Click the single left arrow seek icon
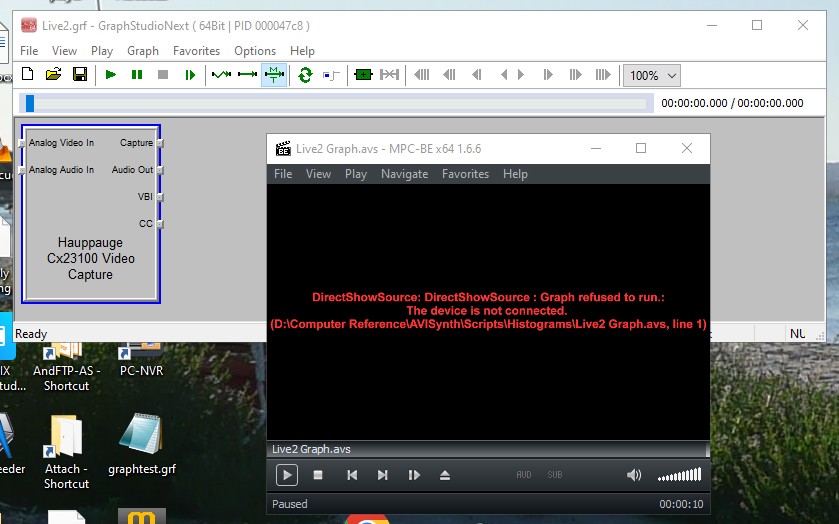 (504, 74)
